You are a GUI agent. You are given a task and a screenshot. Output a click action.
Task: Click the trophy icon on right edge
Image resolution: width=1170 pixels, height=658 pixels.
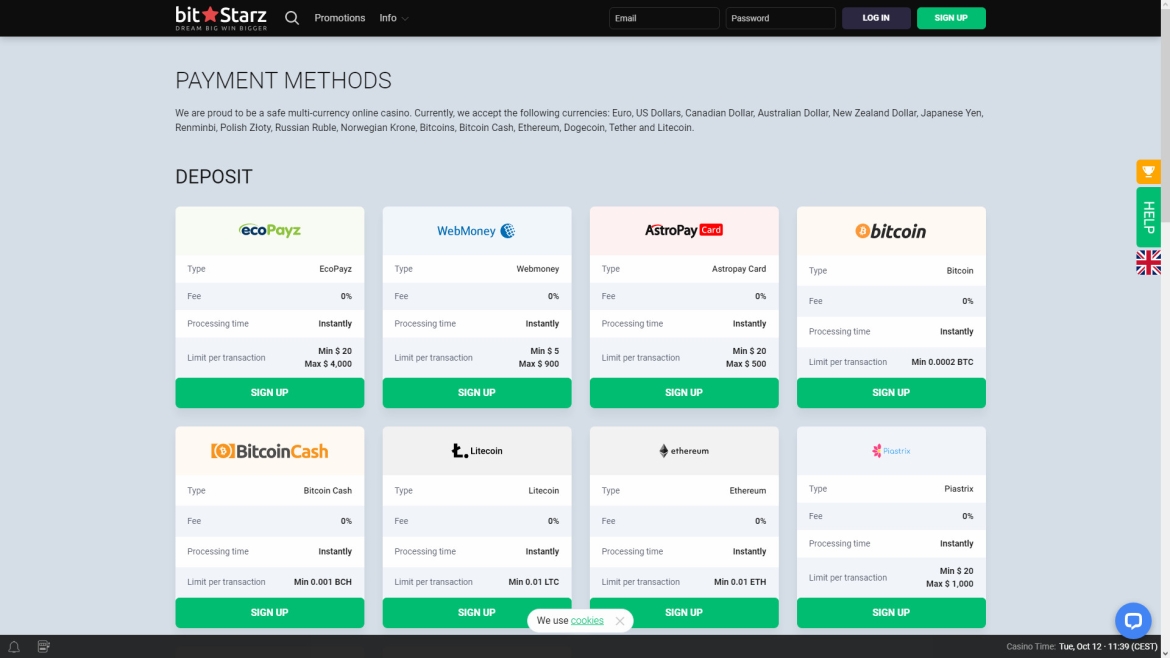coord(1148,172)
